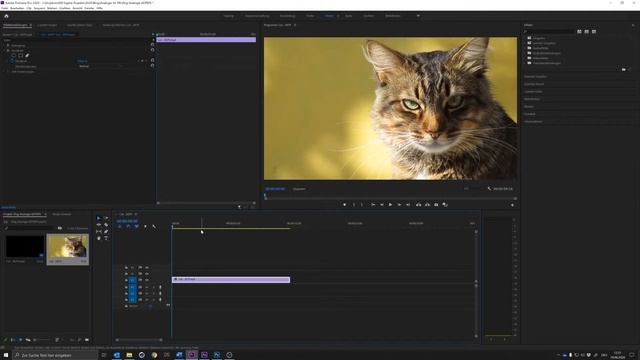The image size is (640, 360).
Task: Open Protokoll collapsed panel
Action: [529, 114]
